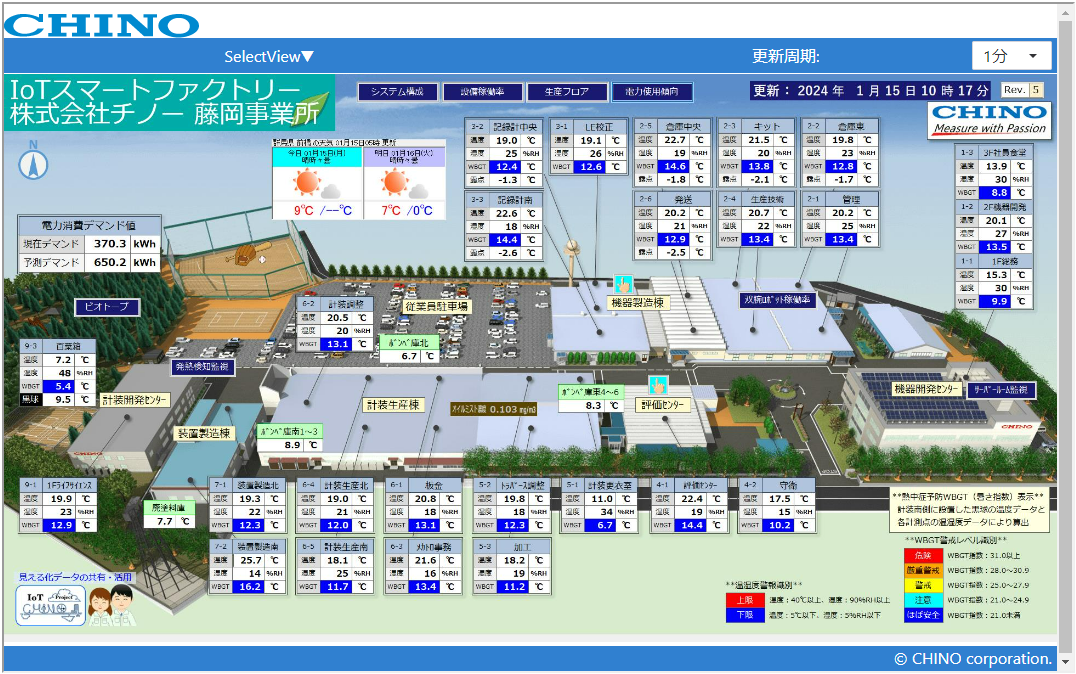Click the orange 厳重警戒 legend swatch
The width and height of the screenshot is (1076, 674).
(923, 570)
